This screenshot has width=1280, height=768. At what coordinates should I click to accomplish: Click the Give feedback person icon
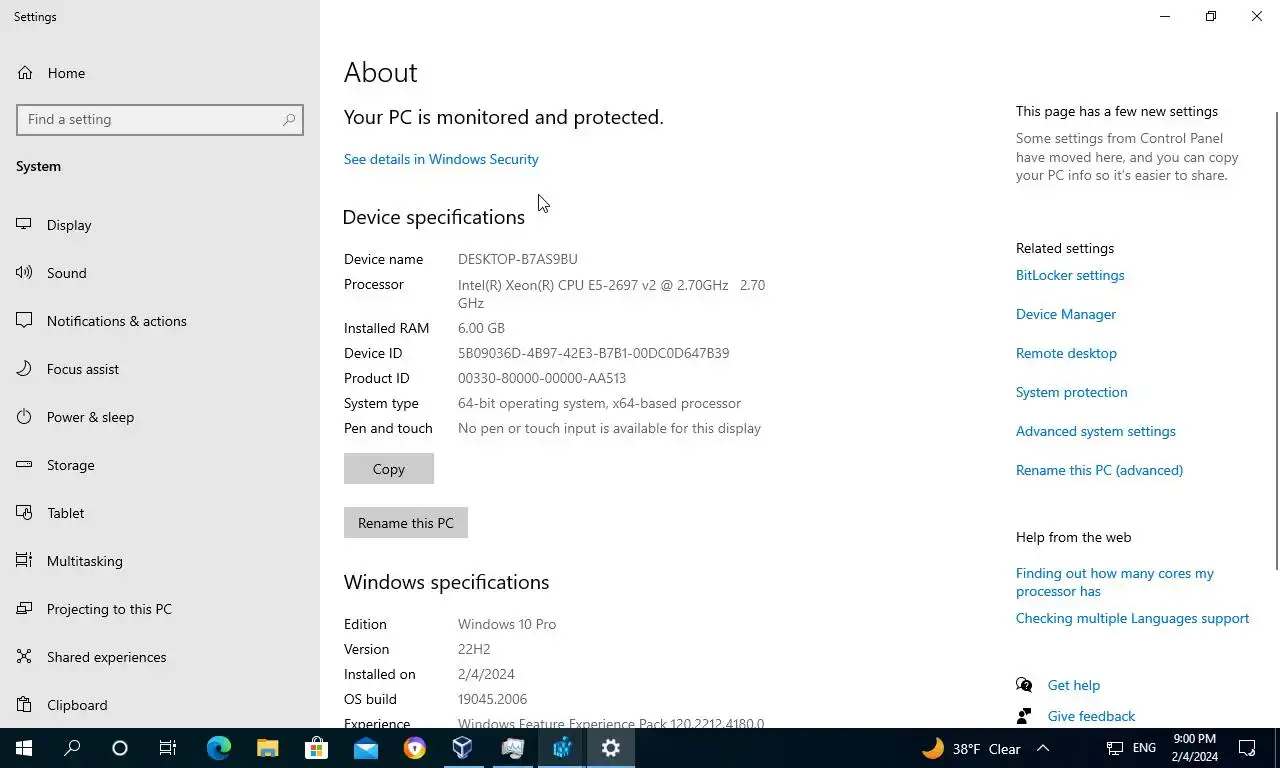pos(1024,716)
